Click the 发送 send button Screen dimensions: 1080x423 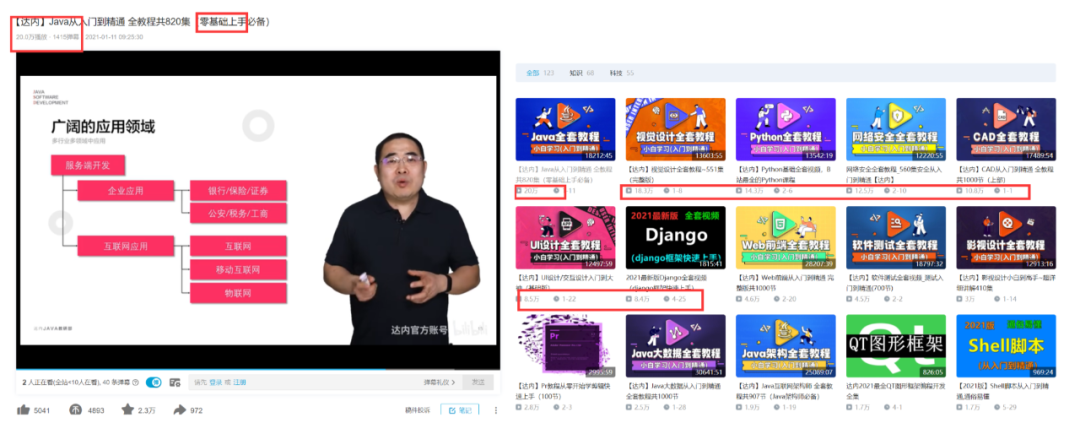point(478,382)
